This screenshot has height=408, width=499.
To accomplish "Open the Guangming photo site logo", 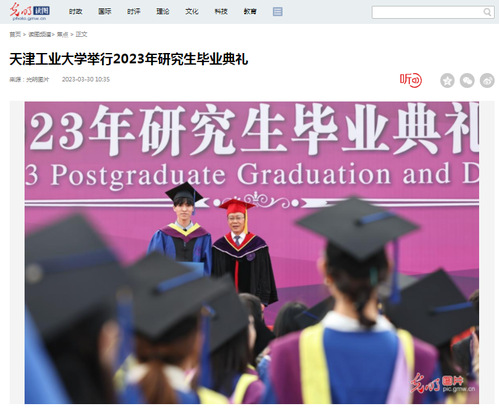I will coord(30,11).
